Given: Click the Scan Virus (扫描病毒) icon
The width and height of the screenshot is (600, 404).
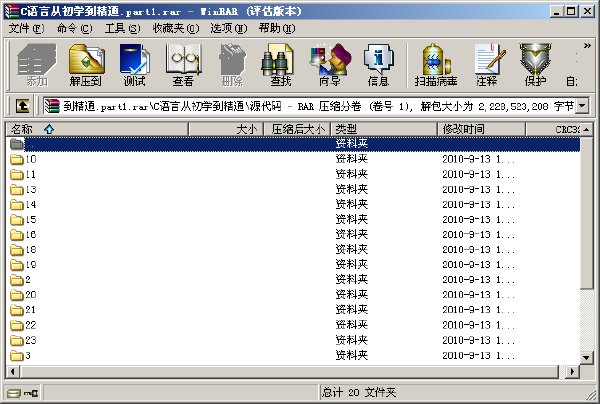Looking at the screenshot, I should coord(436,65).
